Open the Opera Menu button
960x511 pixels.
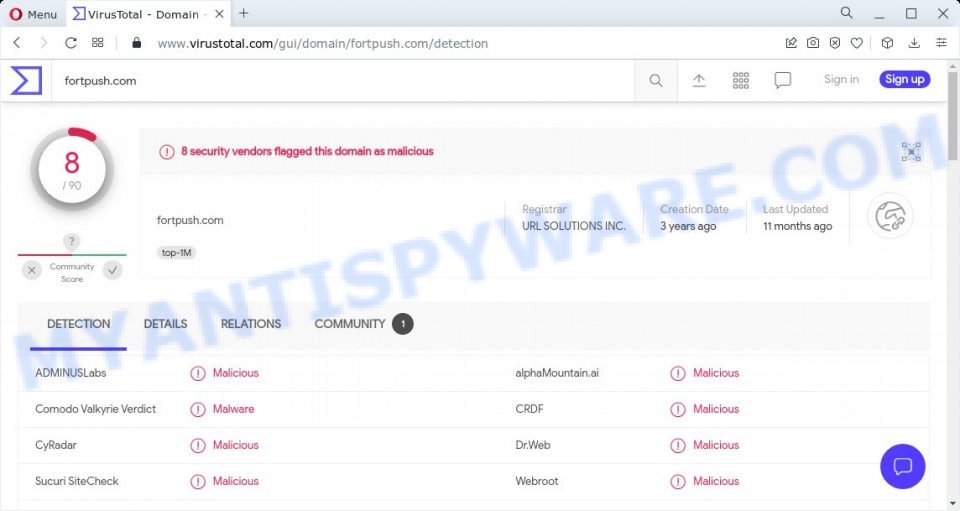pyautogui.click(x=33, y=14)
